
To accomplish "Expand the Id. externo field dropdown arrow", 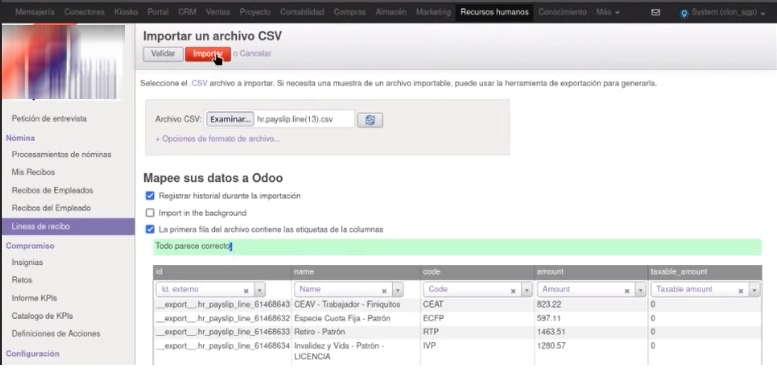I will 260,290.
